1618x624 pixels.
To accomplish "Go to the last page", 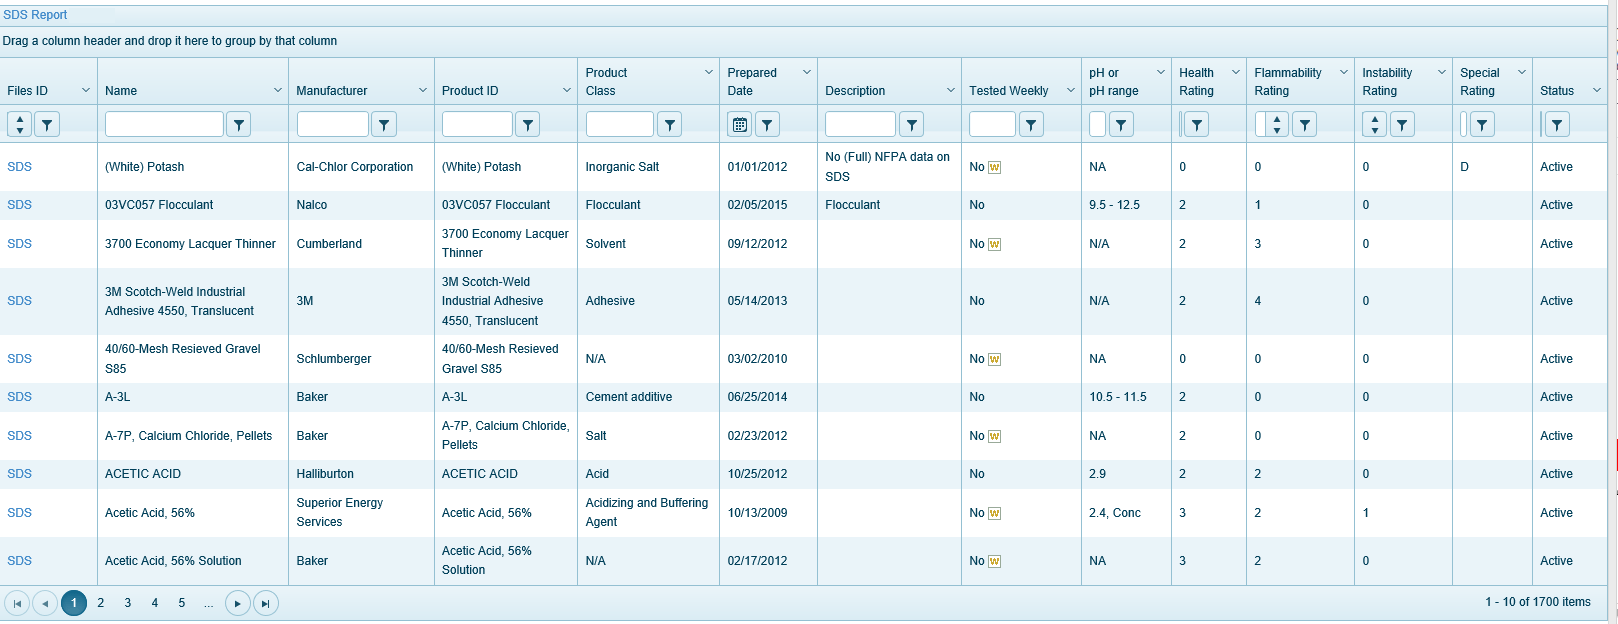I will tap(265, 603).
